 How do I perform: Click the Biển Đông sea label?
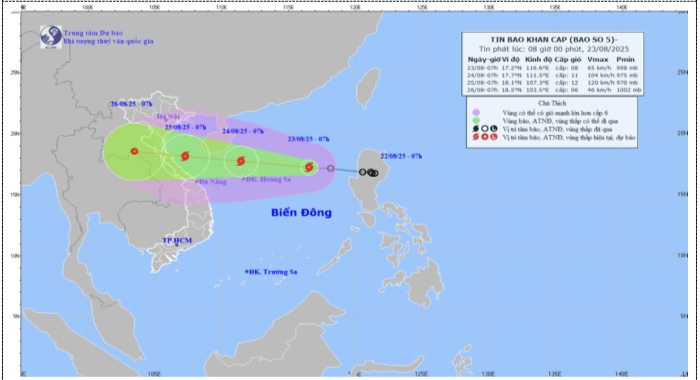pyautogui.click(x=301, y=213)
